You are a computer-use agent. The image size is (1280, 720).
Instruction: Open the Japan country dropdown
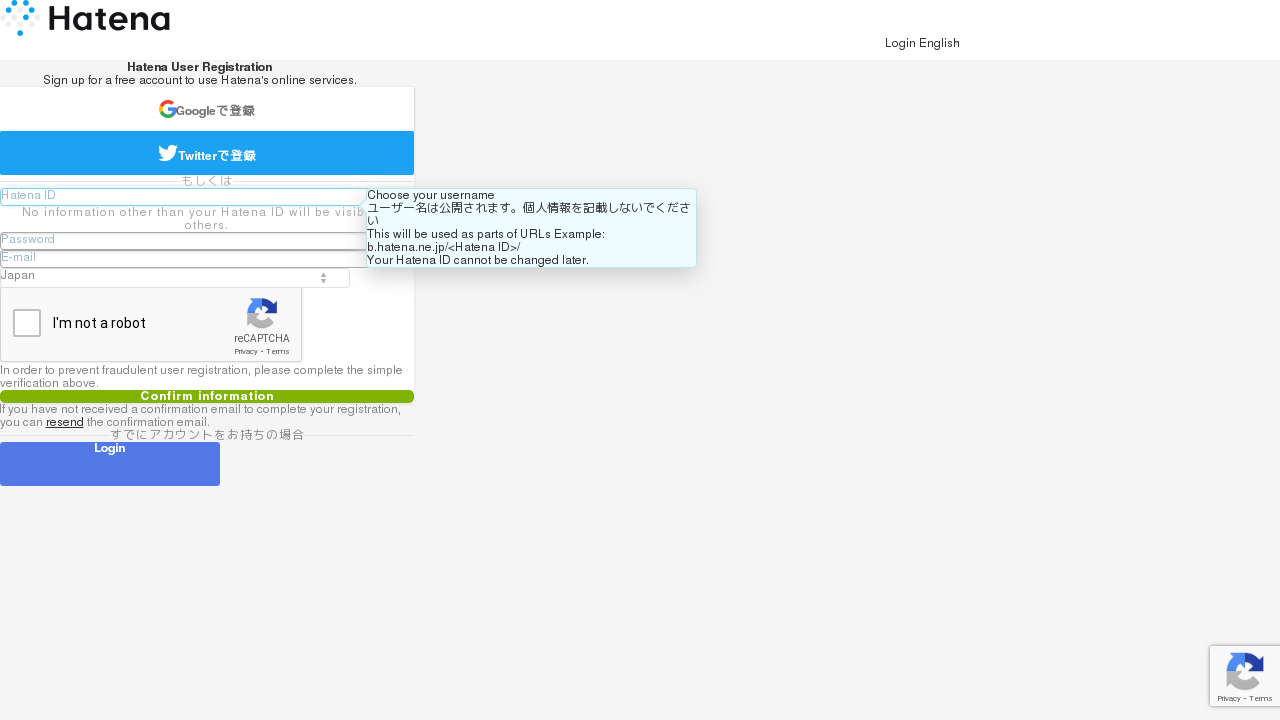pos(175,277)
